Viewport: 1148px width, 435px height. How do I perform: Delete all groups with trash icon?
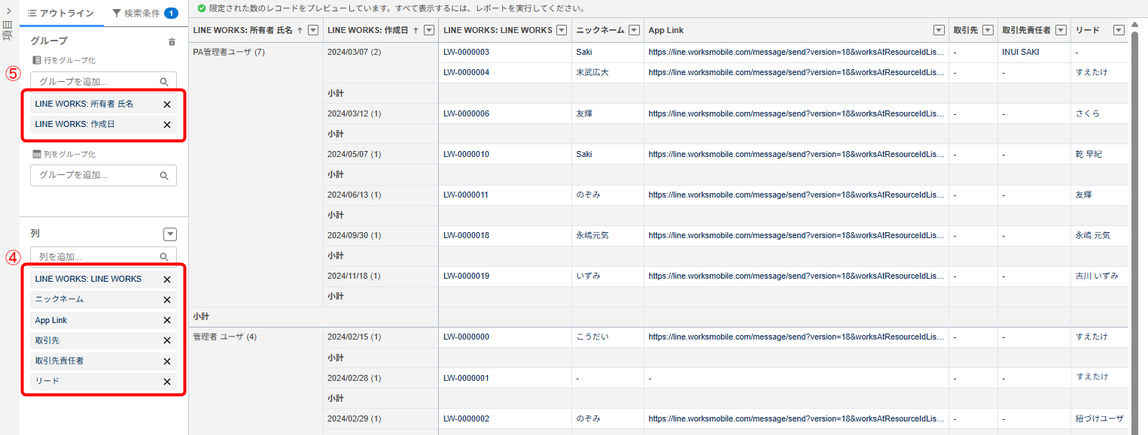point(172,42)
